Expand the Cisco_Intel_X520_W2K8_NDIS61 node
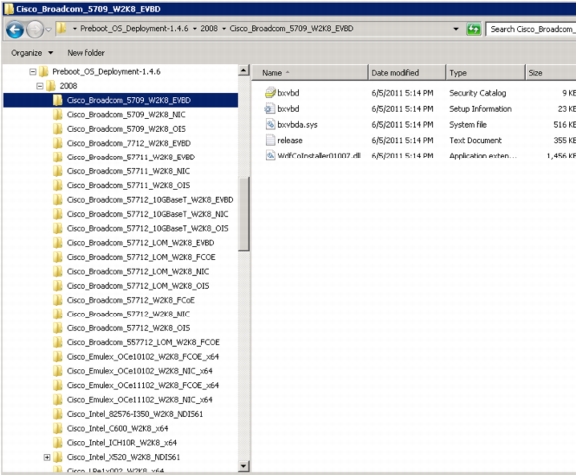Image resolution: width=578 pixels, height=476 pixels. 47,458
